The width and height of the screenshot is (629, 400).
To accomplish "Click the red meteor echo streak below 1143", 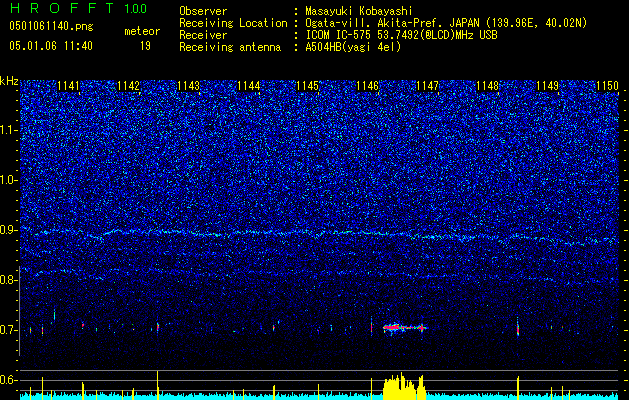I will coord(158,327).
